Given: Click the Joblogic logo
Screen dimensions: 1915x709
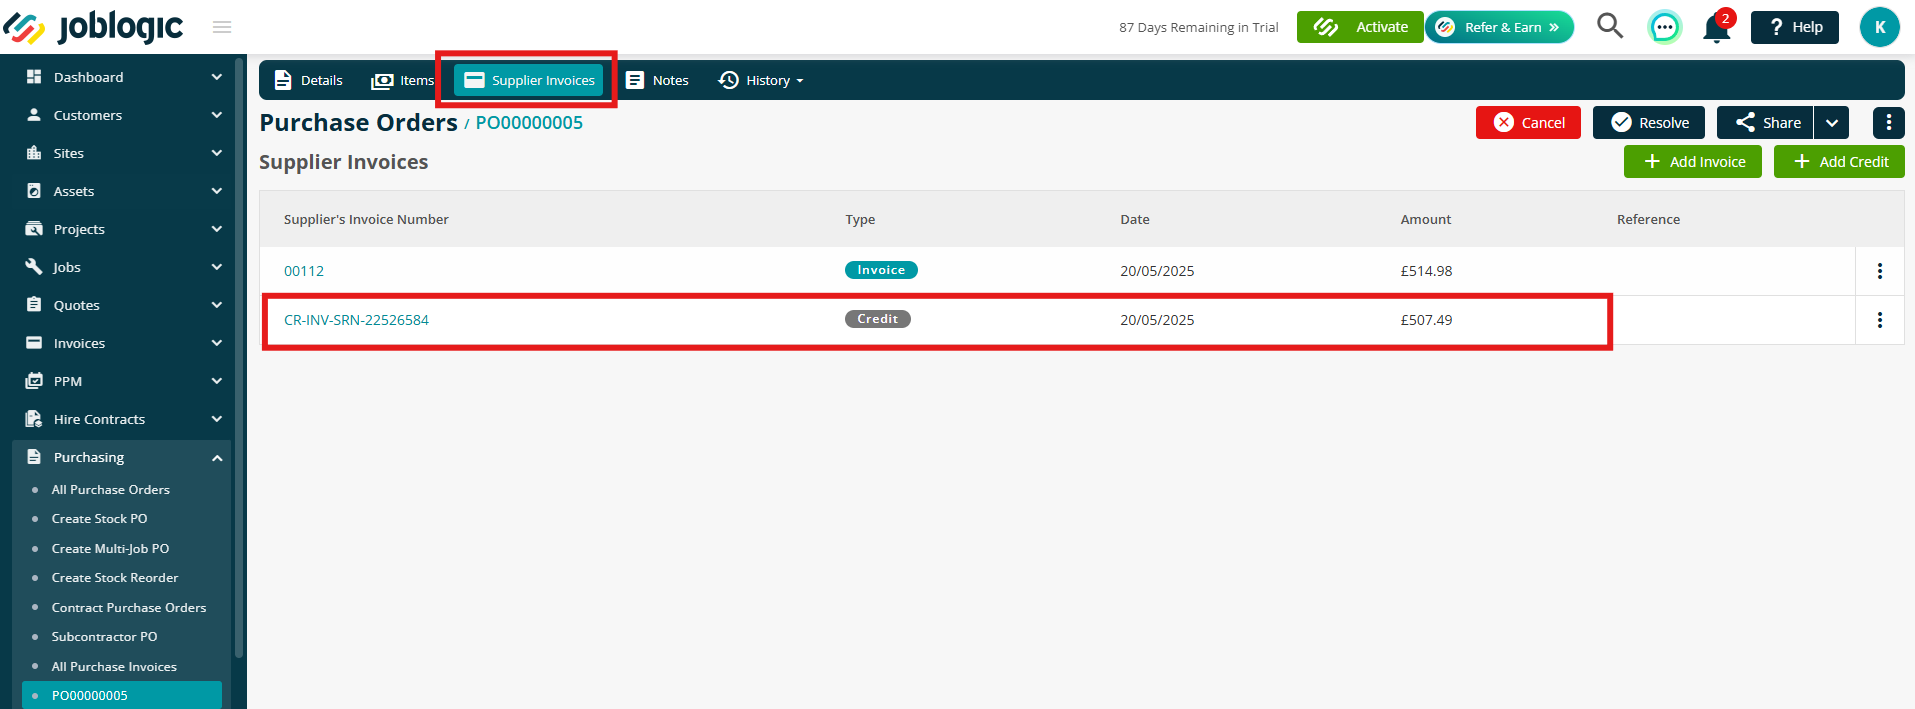Looking at the screenshot, I should [93, 27].
